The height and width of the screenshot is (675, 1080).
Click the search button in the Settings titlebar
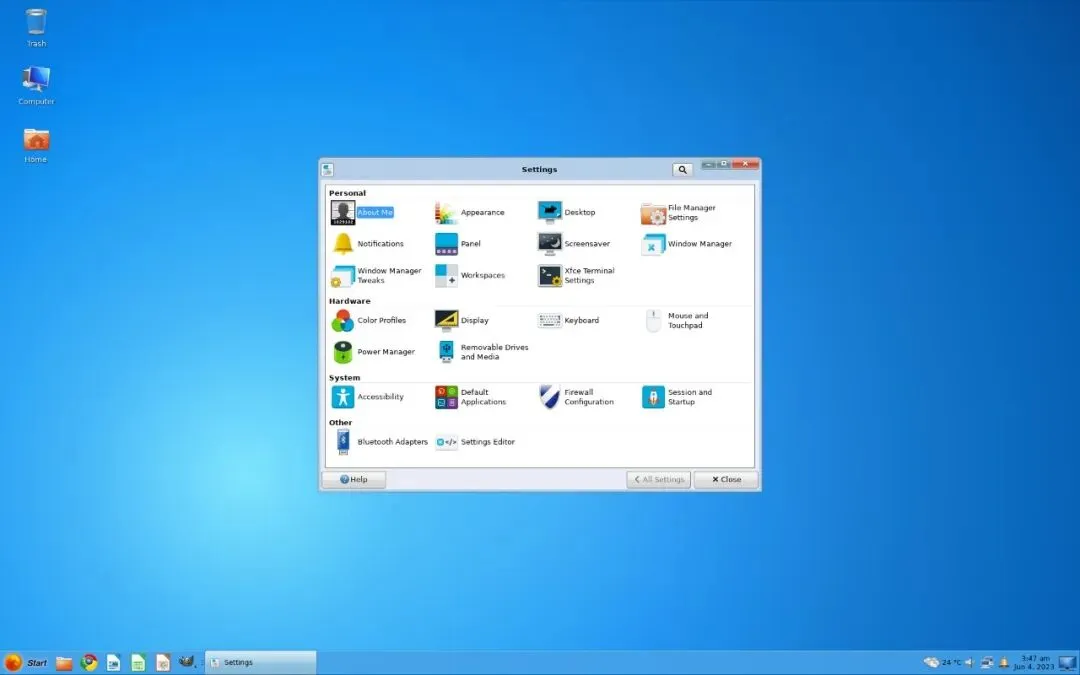682,169
